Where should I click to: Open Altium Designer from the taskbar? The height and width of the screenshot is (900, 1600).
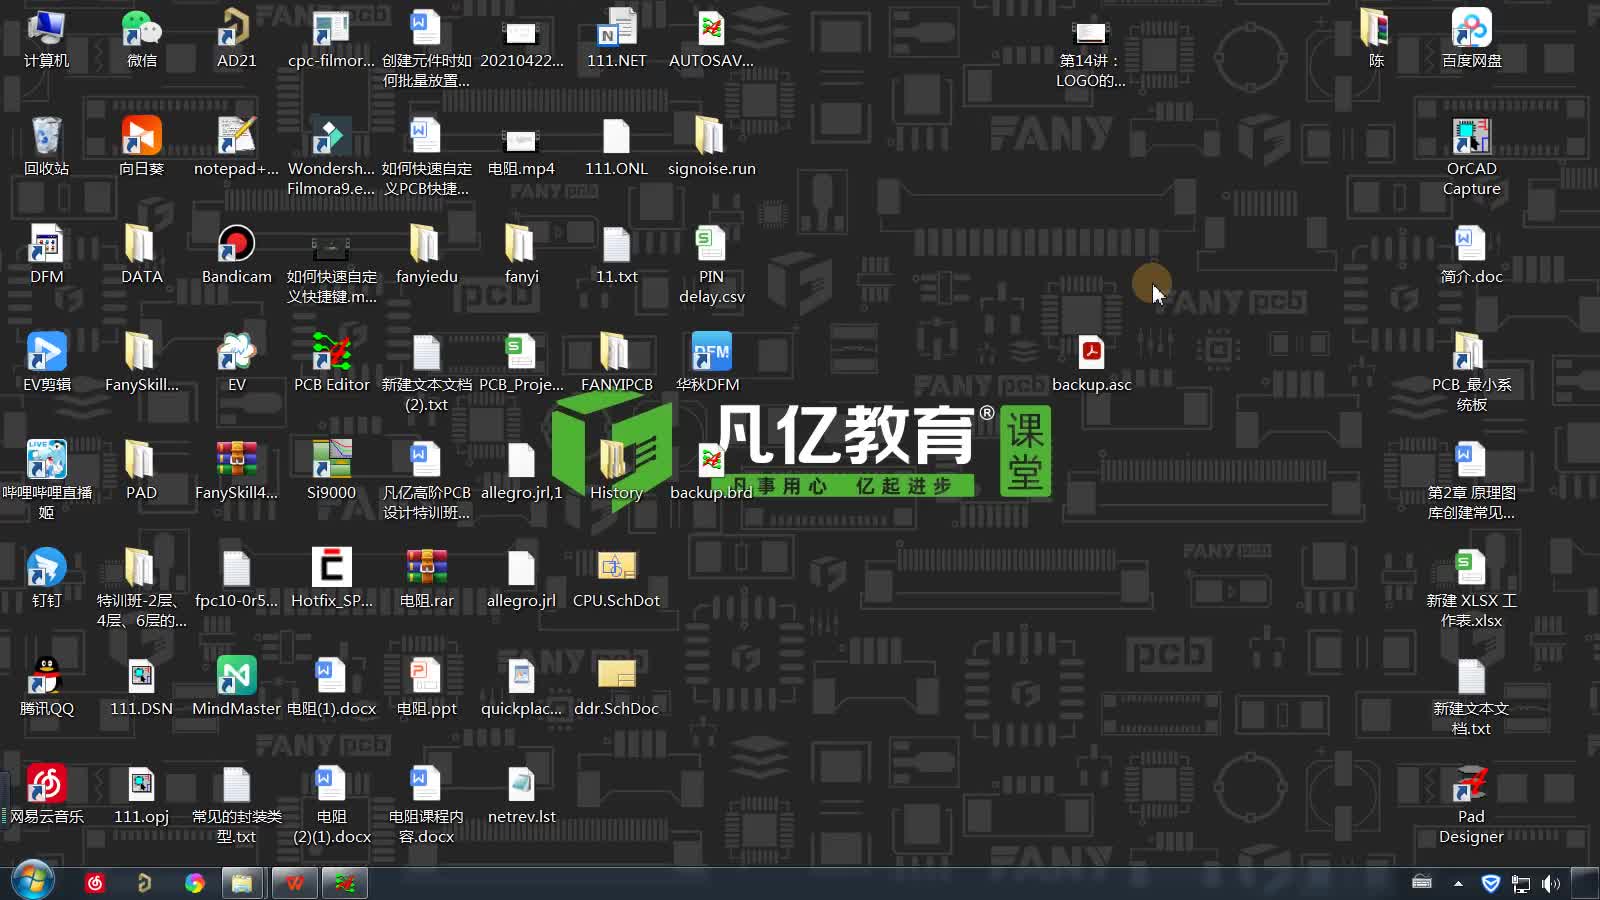coord(145,883)
